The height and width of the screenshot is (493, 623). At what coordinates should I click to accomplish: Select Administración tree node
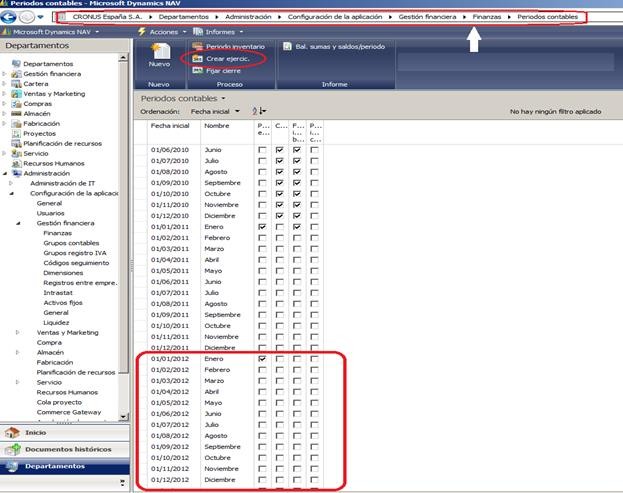[46, 173]
